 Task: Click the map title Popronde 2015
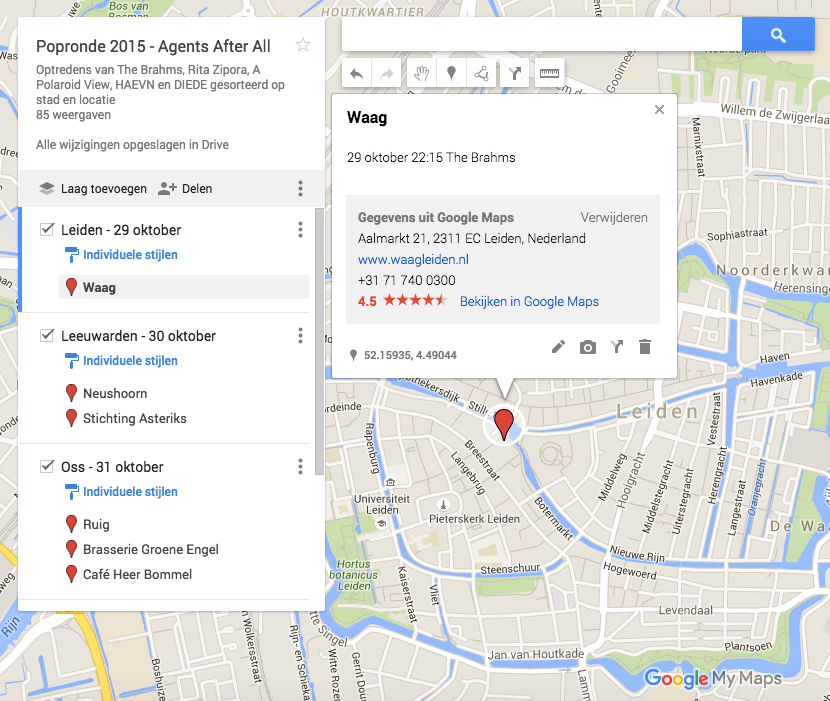click(x=153, y=47)
